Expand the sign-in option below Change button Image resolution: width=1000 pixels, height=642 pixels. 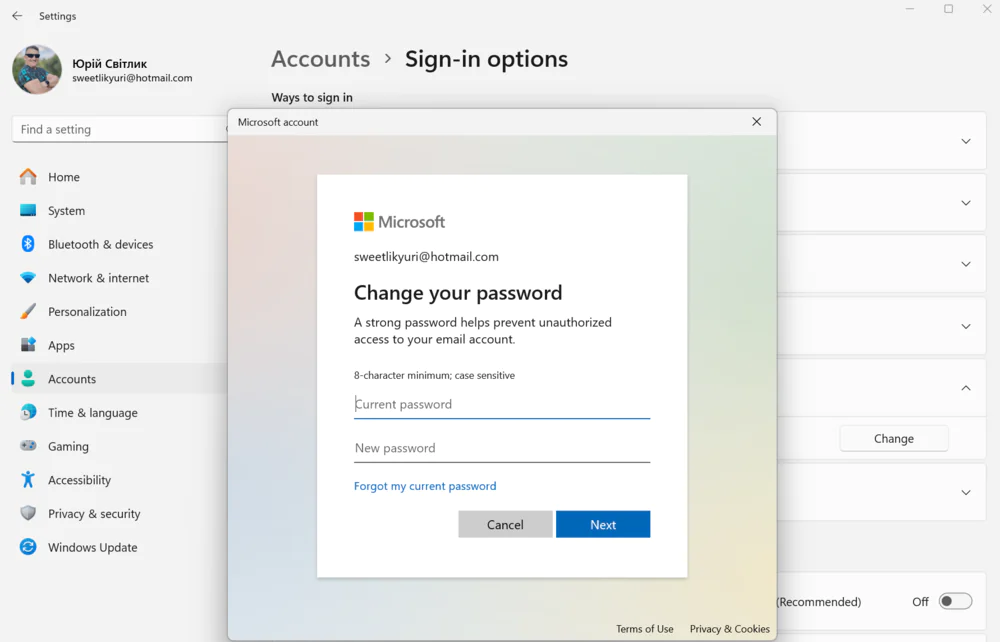966,492
